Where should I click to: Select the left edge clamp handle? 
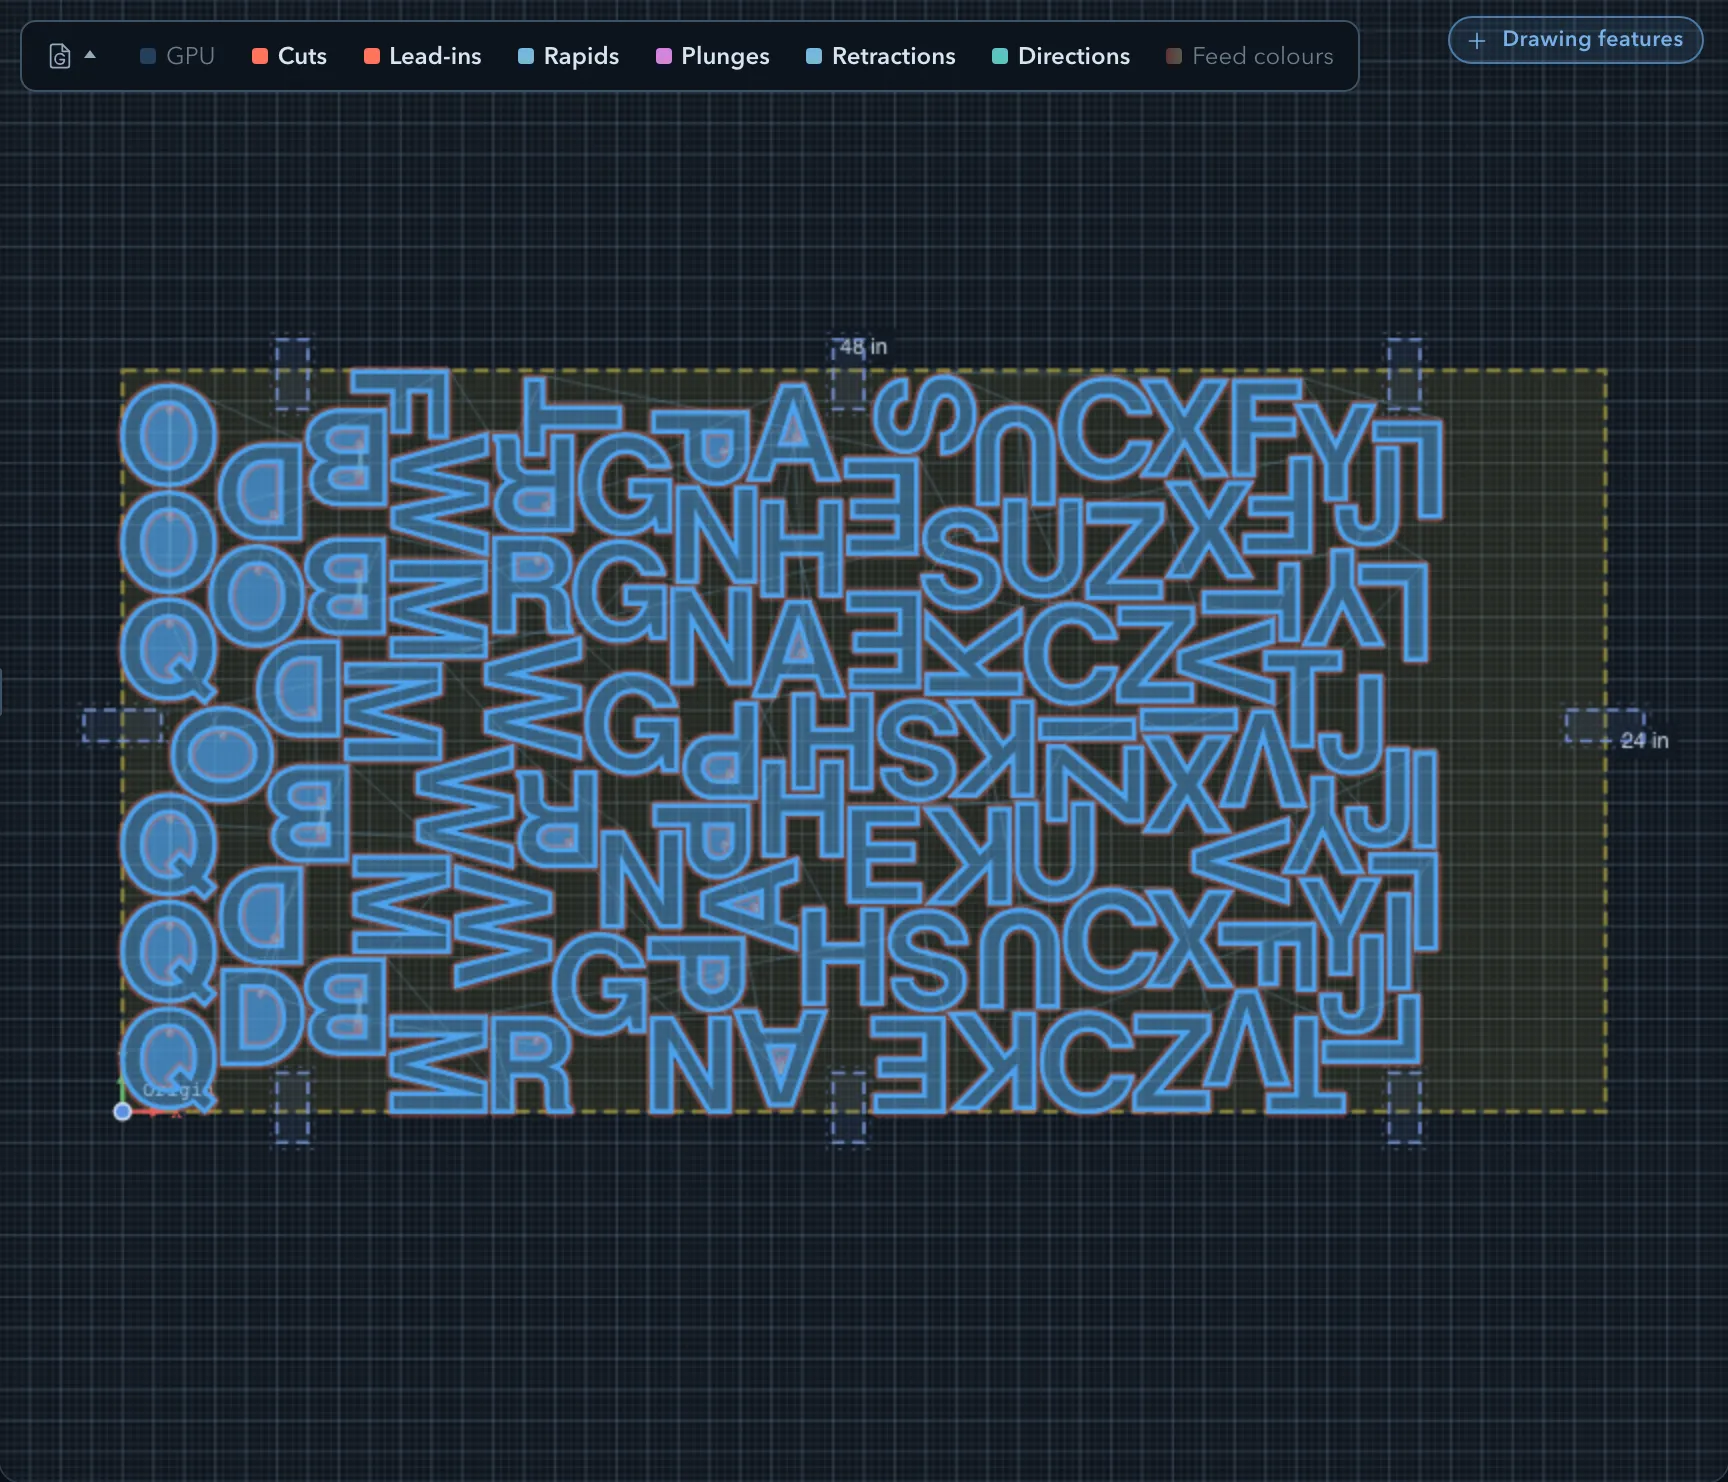point(122,725)
